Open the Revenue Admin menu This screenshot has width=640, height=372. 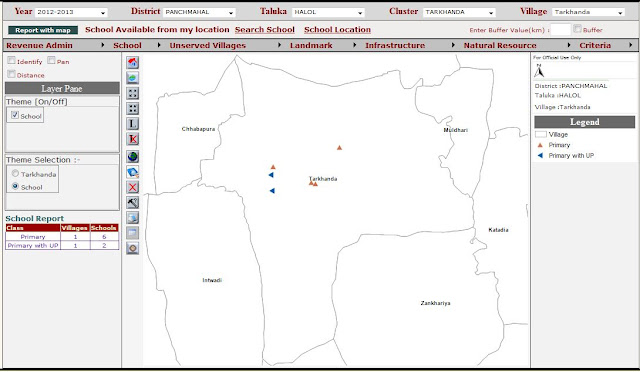(39, 45)
